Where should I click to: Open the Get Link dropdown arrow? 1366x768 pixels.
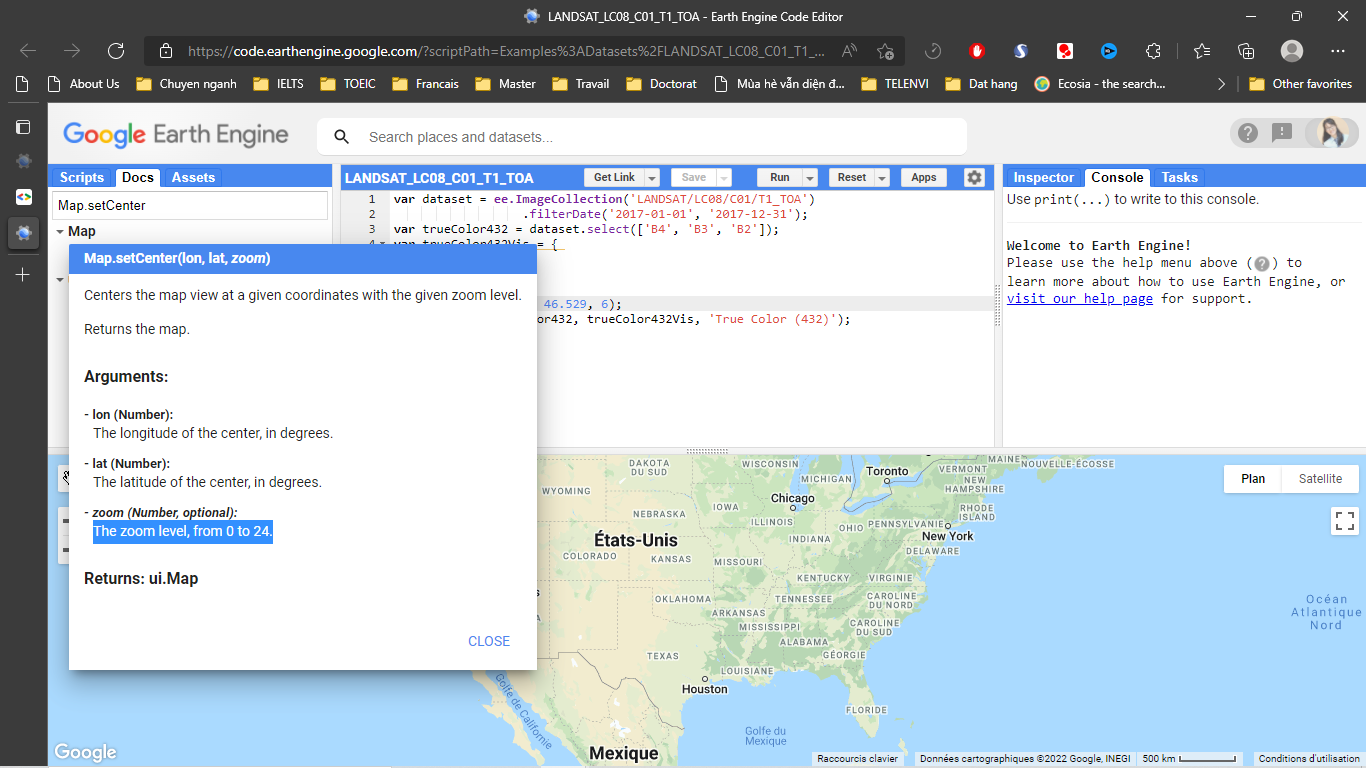652,178
